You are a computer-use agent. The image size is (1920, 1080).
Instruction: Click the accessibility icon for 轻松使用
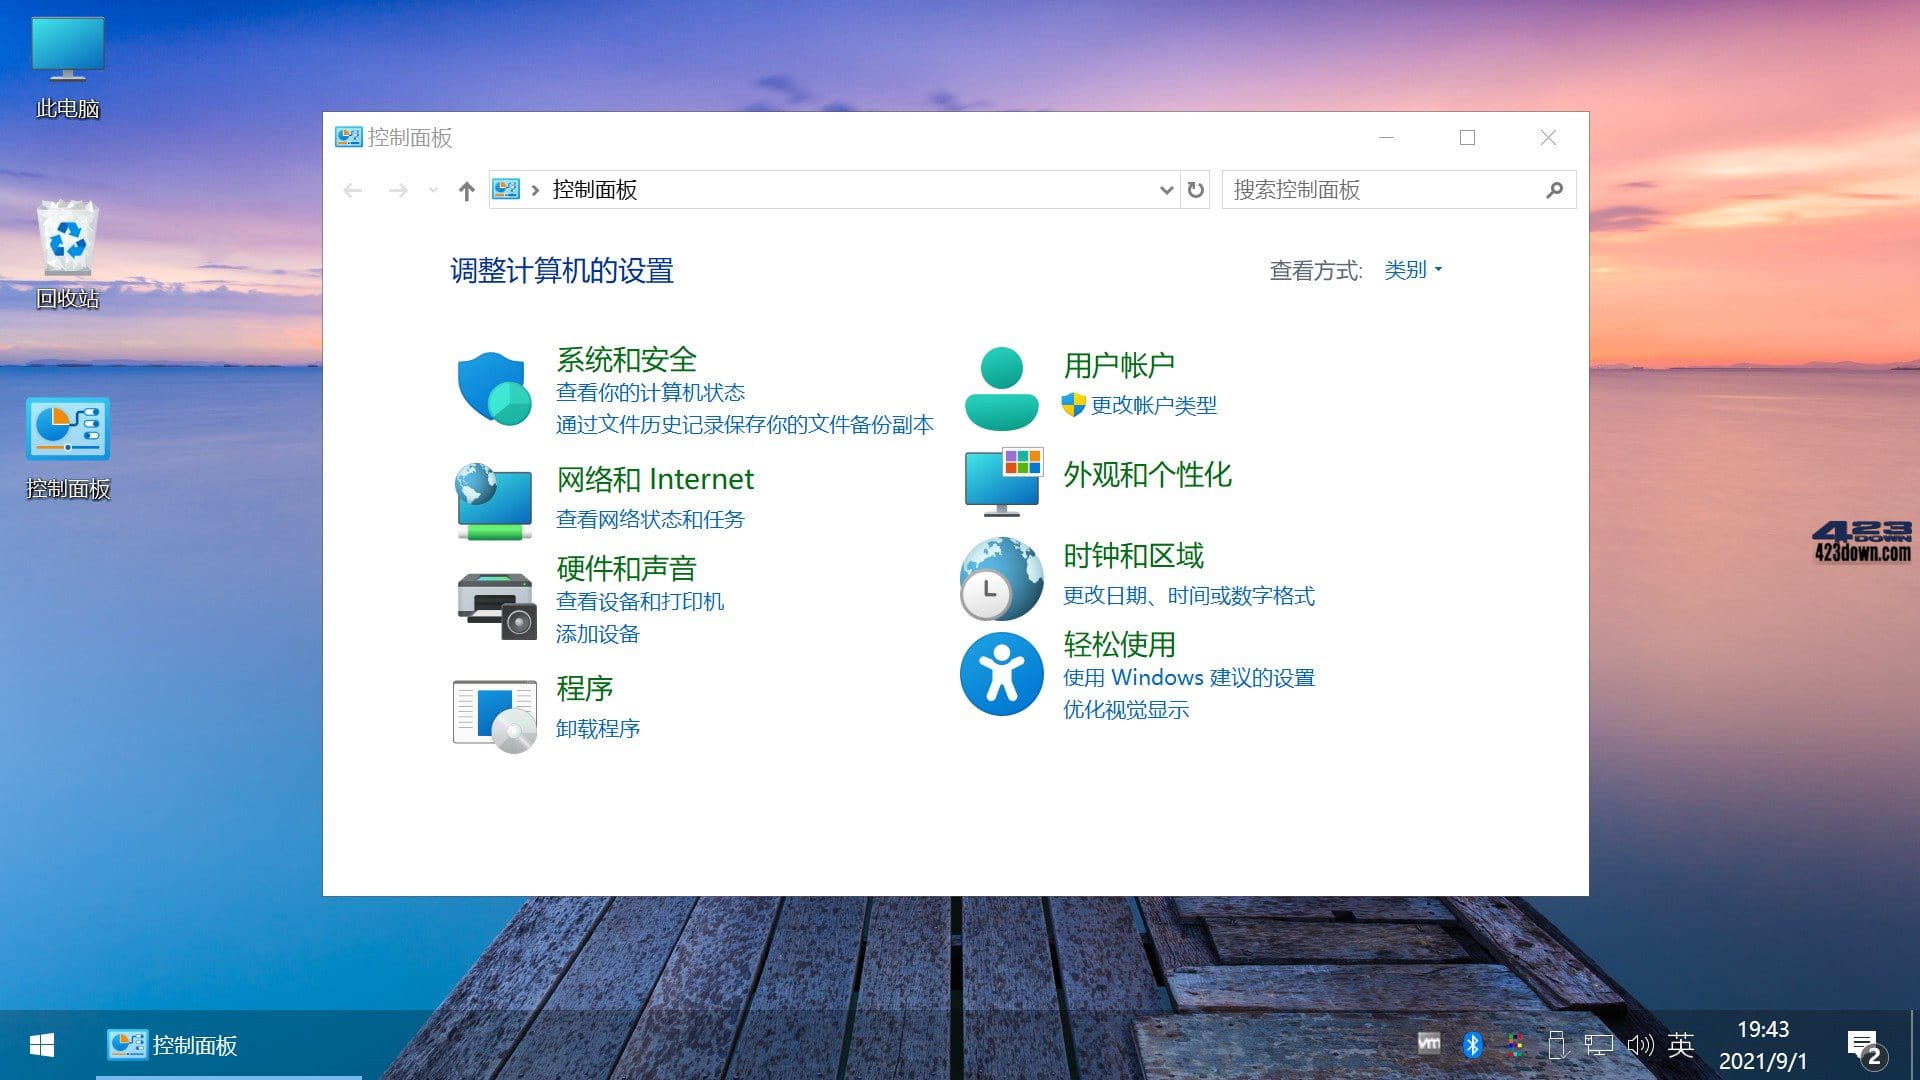1000,673
